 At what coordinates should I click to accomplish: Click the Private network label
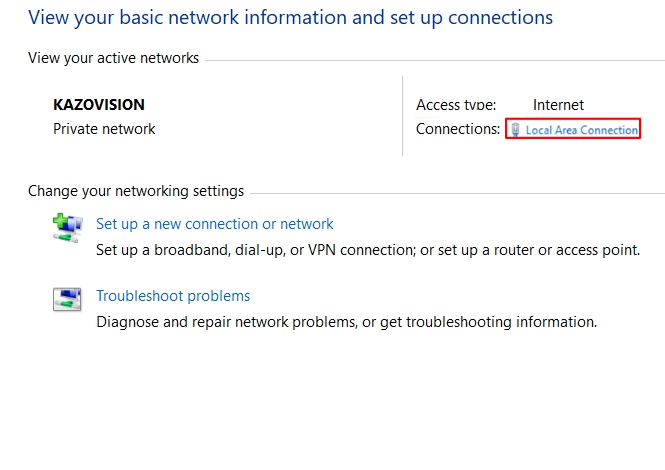tap(104, 129)
